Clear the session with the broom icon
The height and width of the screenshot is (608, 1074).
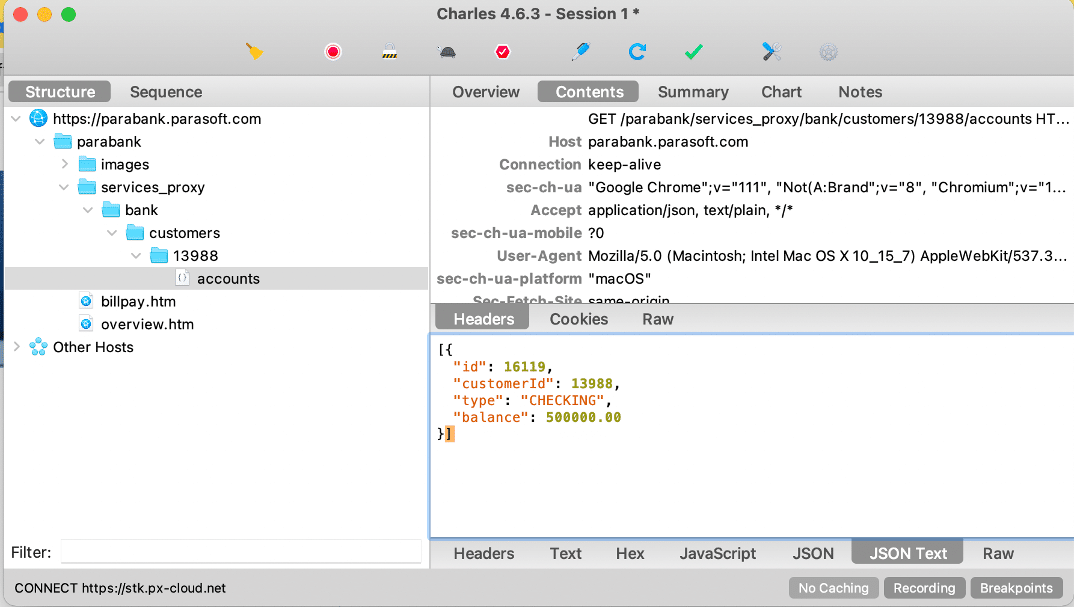pos(255,51)
